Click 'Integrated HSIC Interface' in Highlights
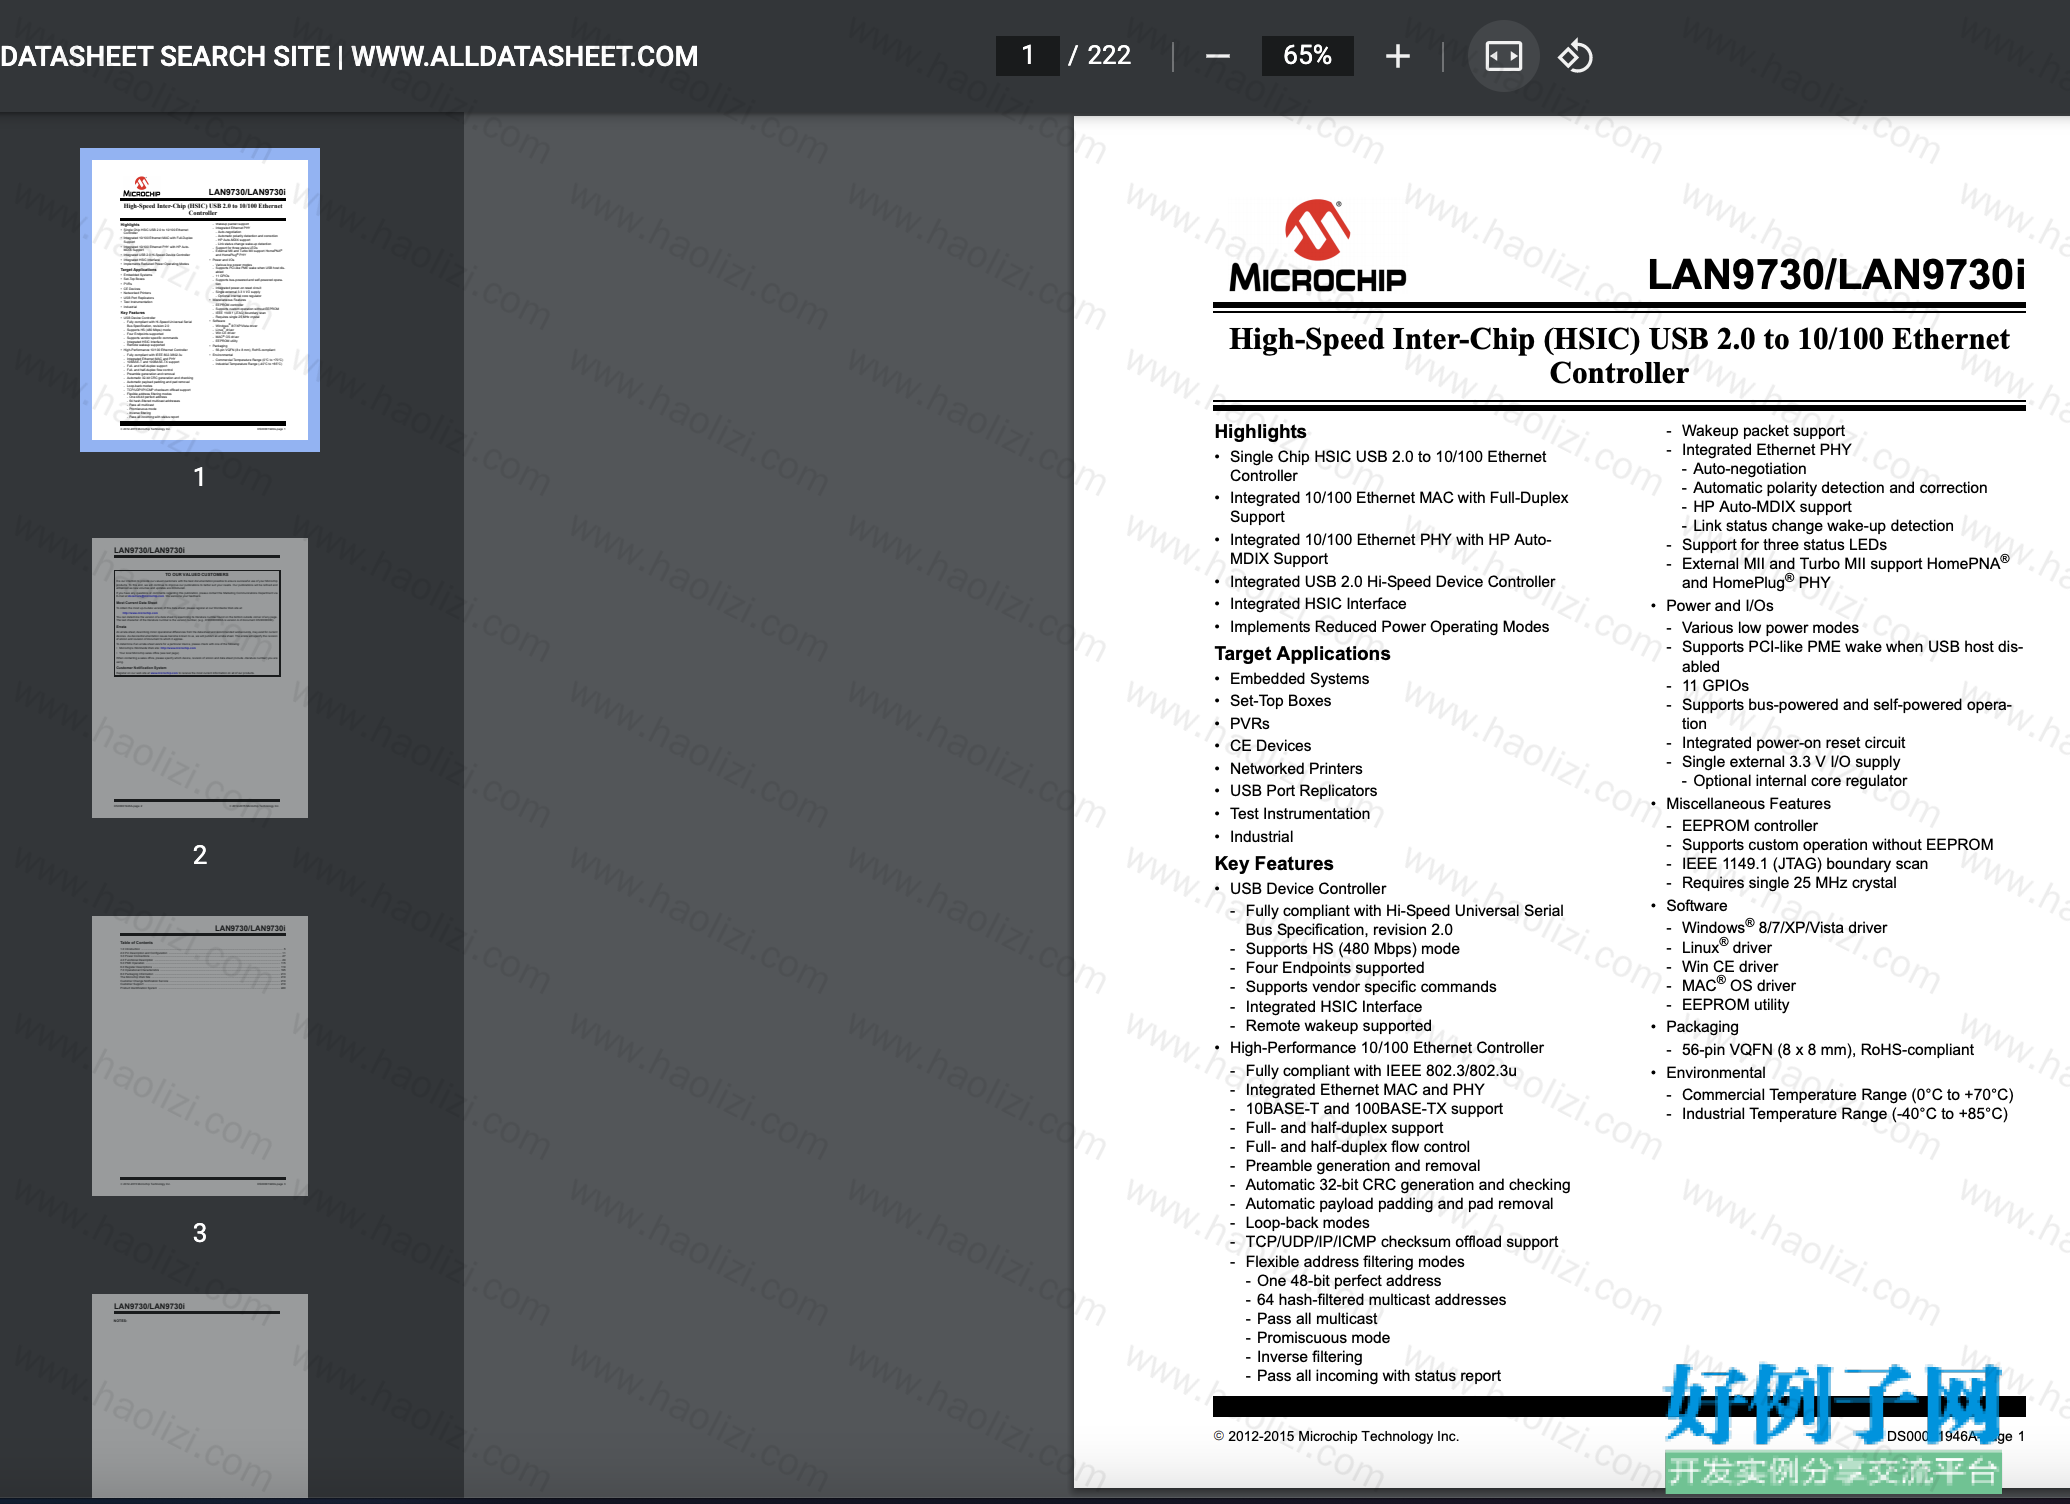 pos(1318,603)
